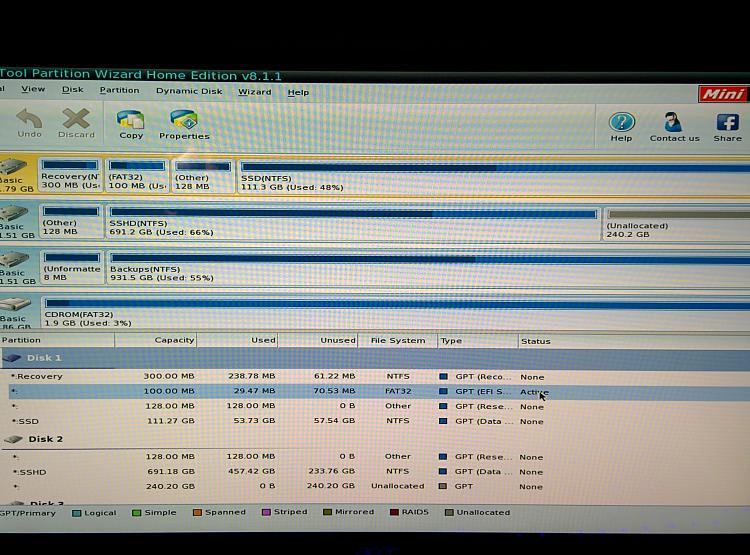Select the disk icon beside CDROM partition

[15, 304]
